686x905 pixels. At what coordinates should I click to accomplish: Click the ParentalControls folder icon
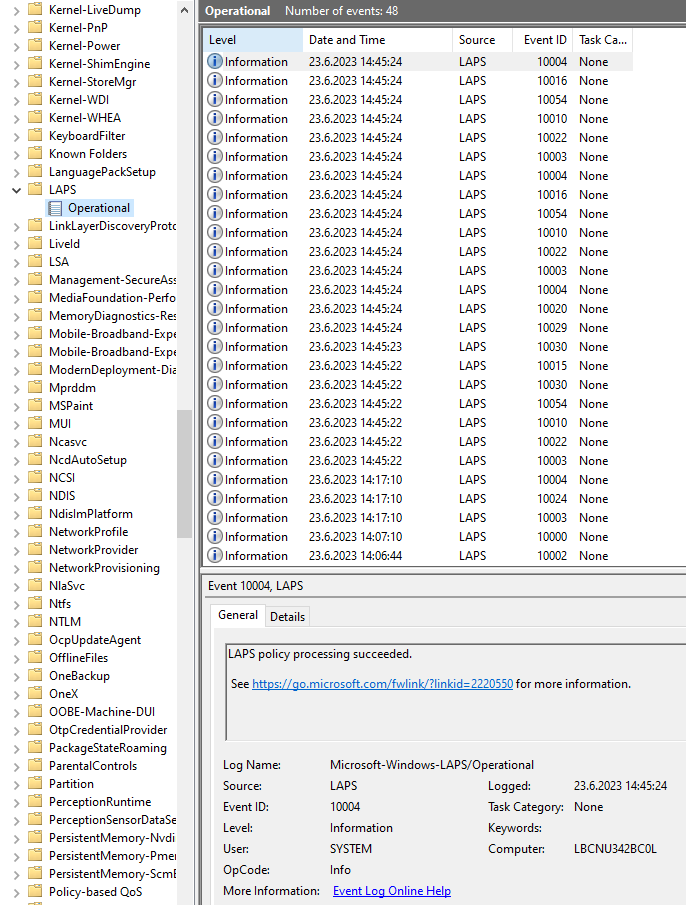tap(35, 765)
